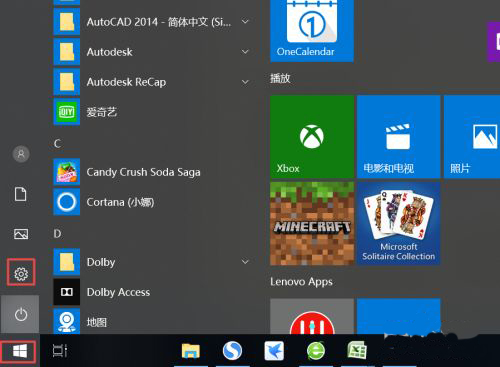
Task: Click the Dolby folder icon
Action: [x=67, y=262]
